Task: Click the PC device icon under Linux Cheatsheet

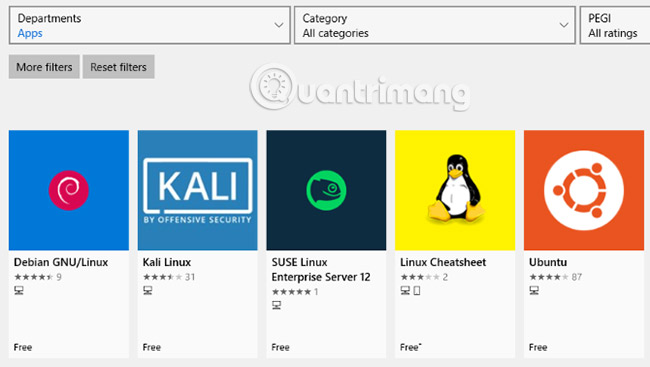Action: (405, 291)
